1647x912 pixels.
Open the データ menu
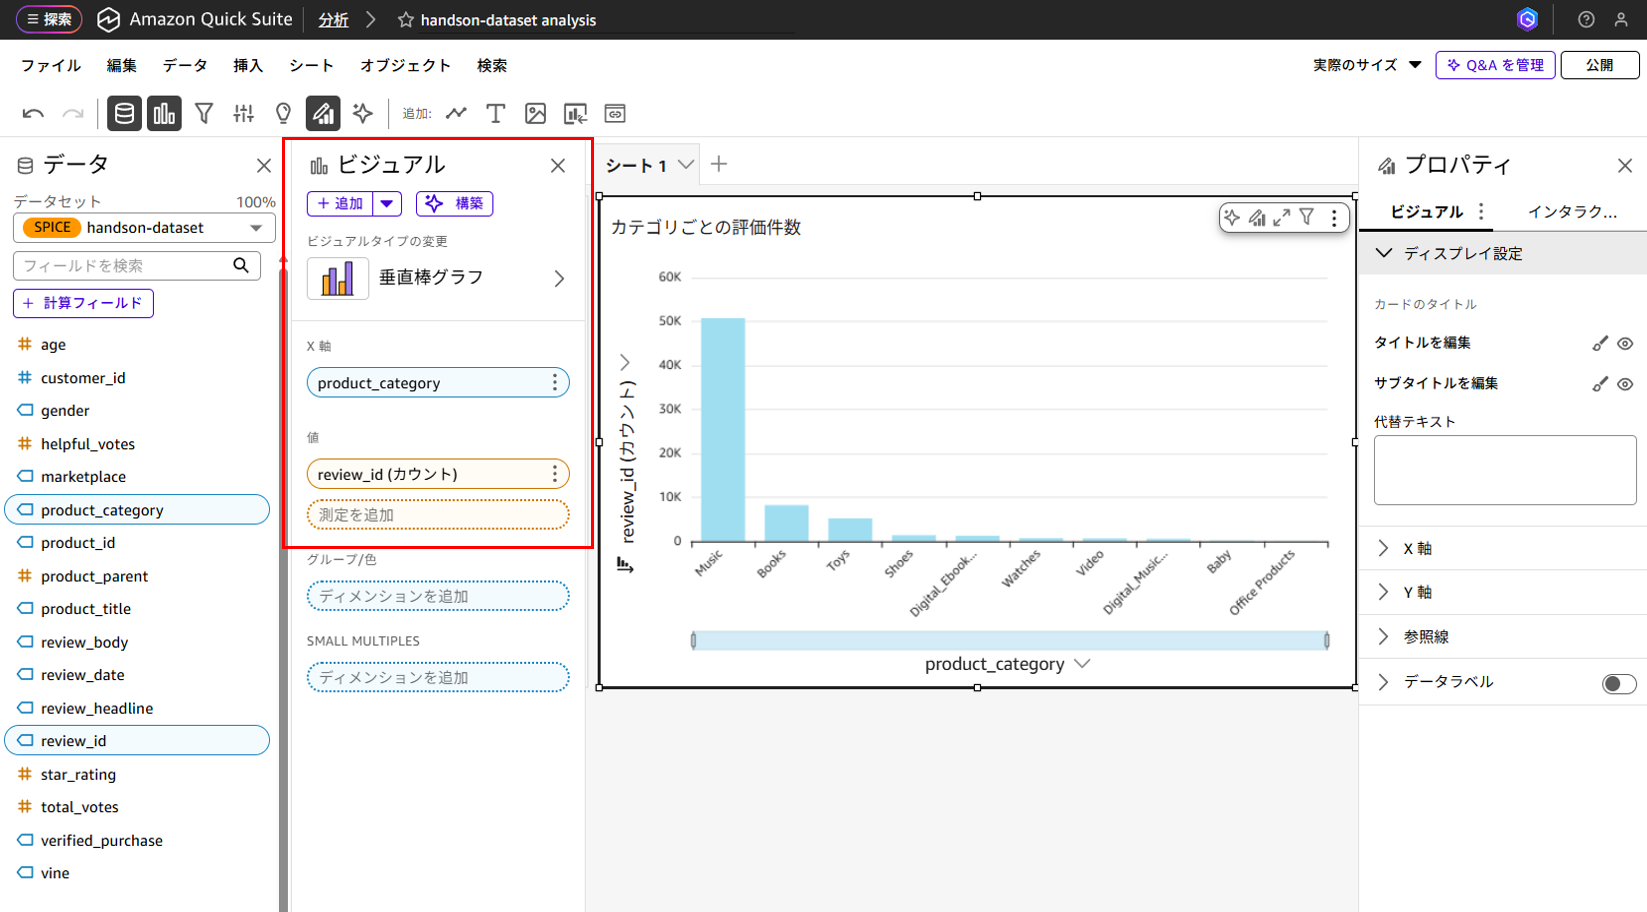click(x=185, y=65)
